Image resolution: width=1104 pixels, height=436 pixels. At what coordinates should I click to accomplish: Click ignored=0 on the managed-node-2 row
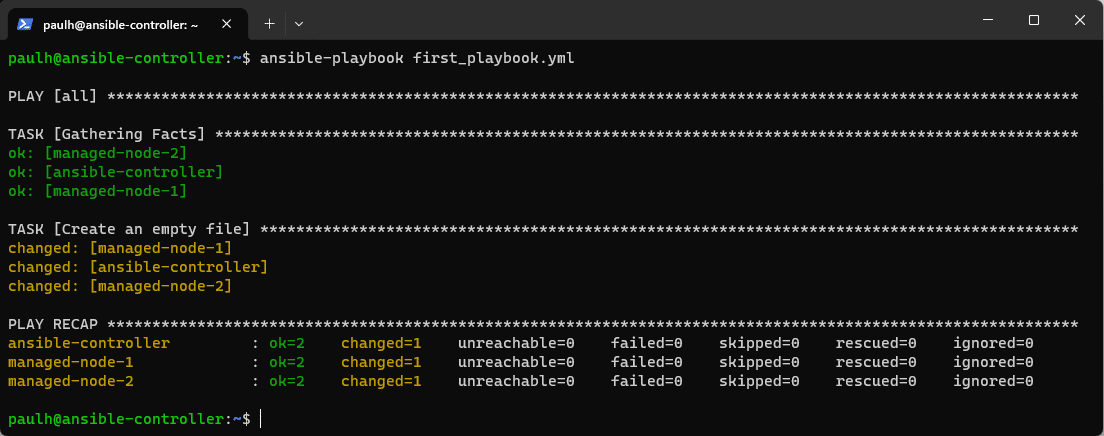coord(993,382)
